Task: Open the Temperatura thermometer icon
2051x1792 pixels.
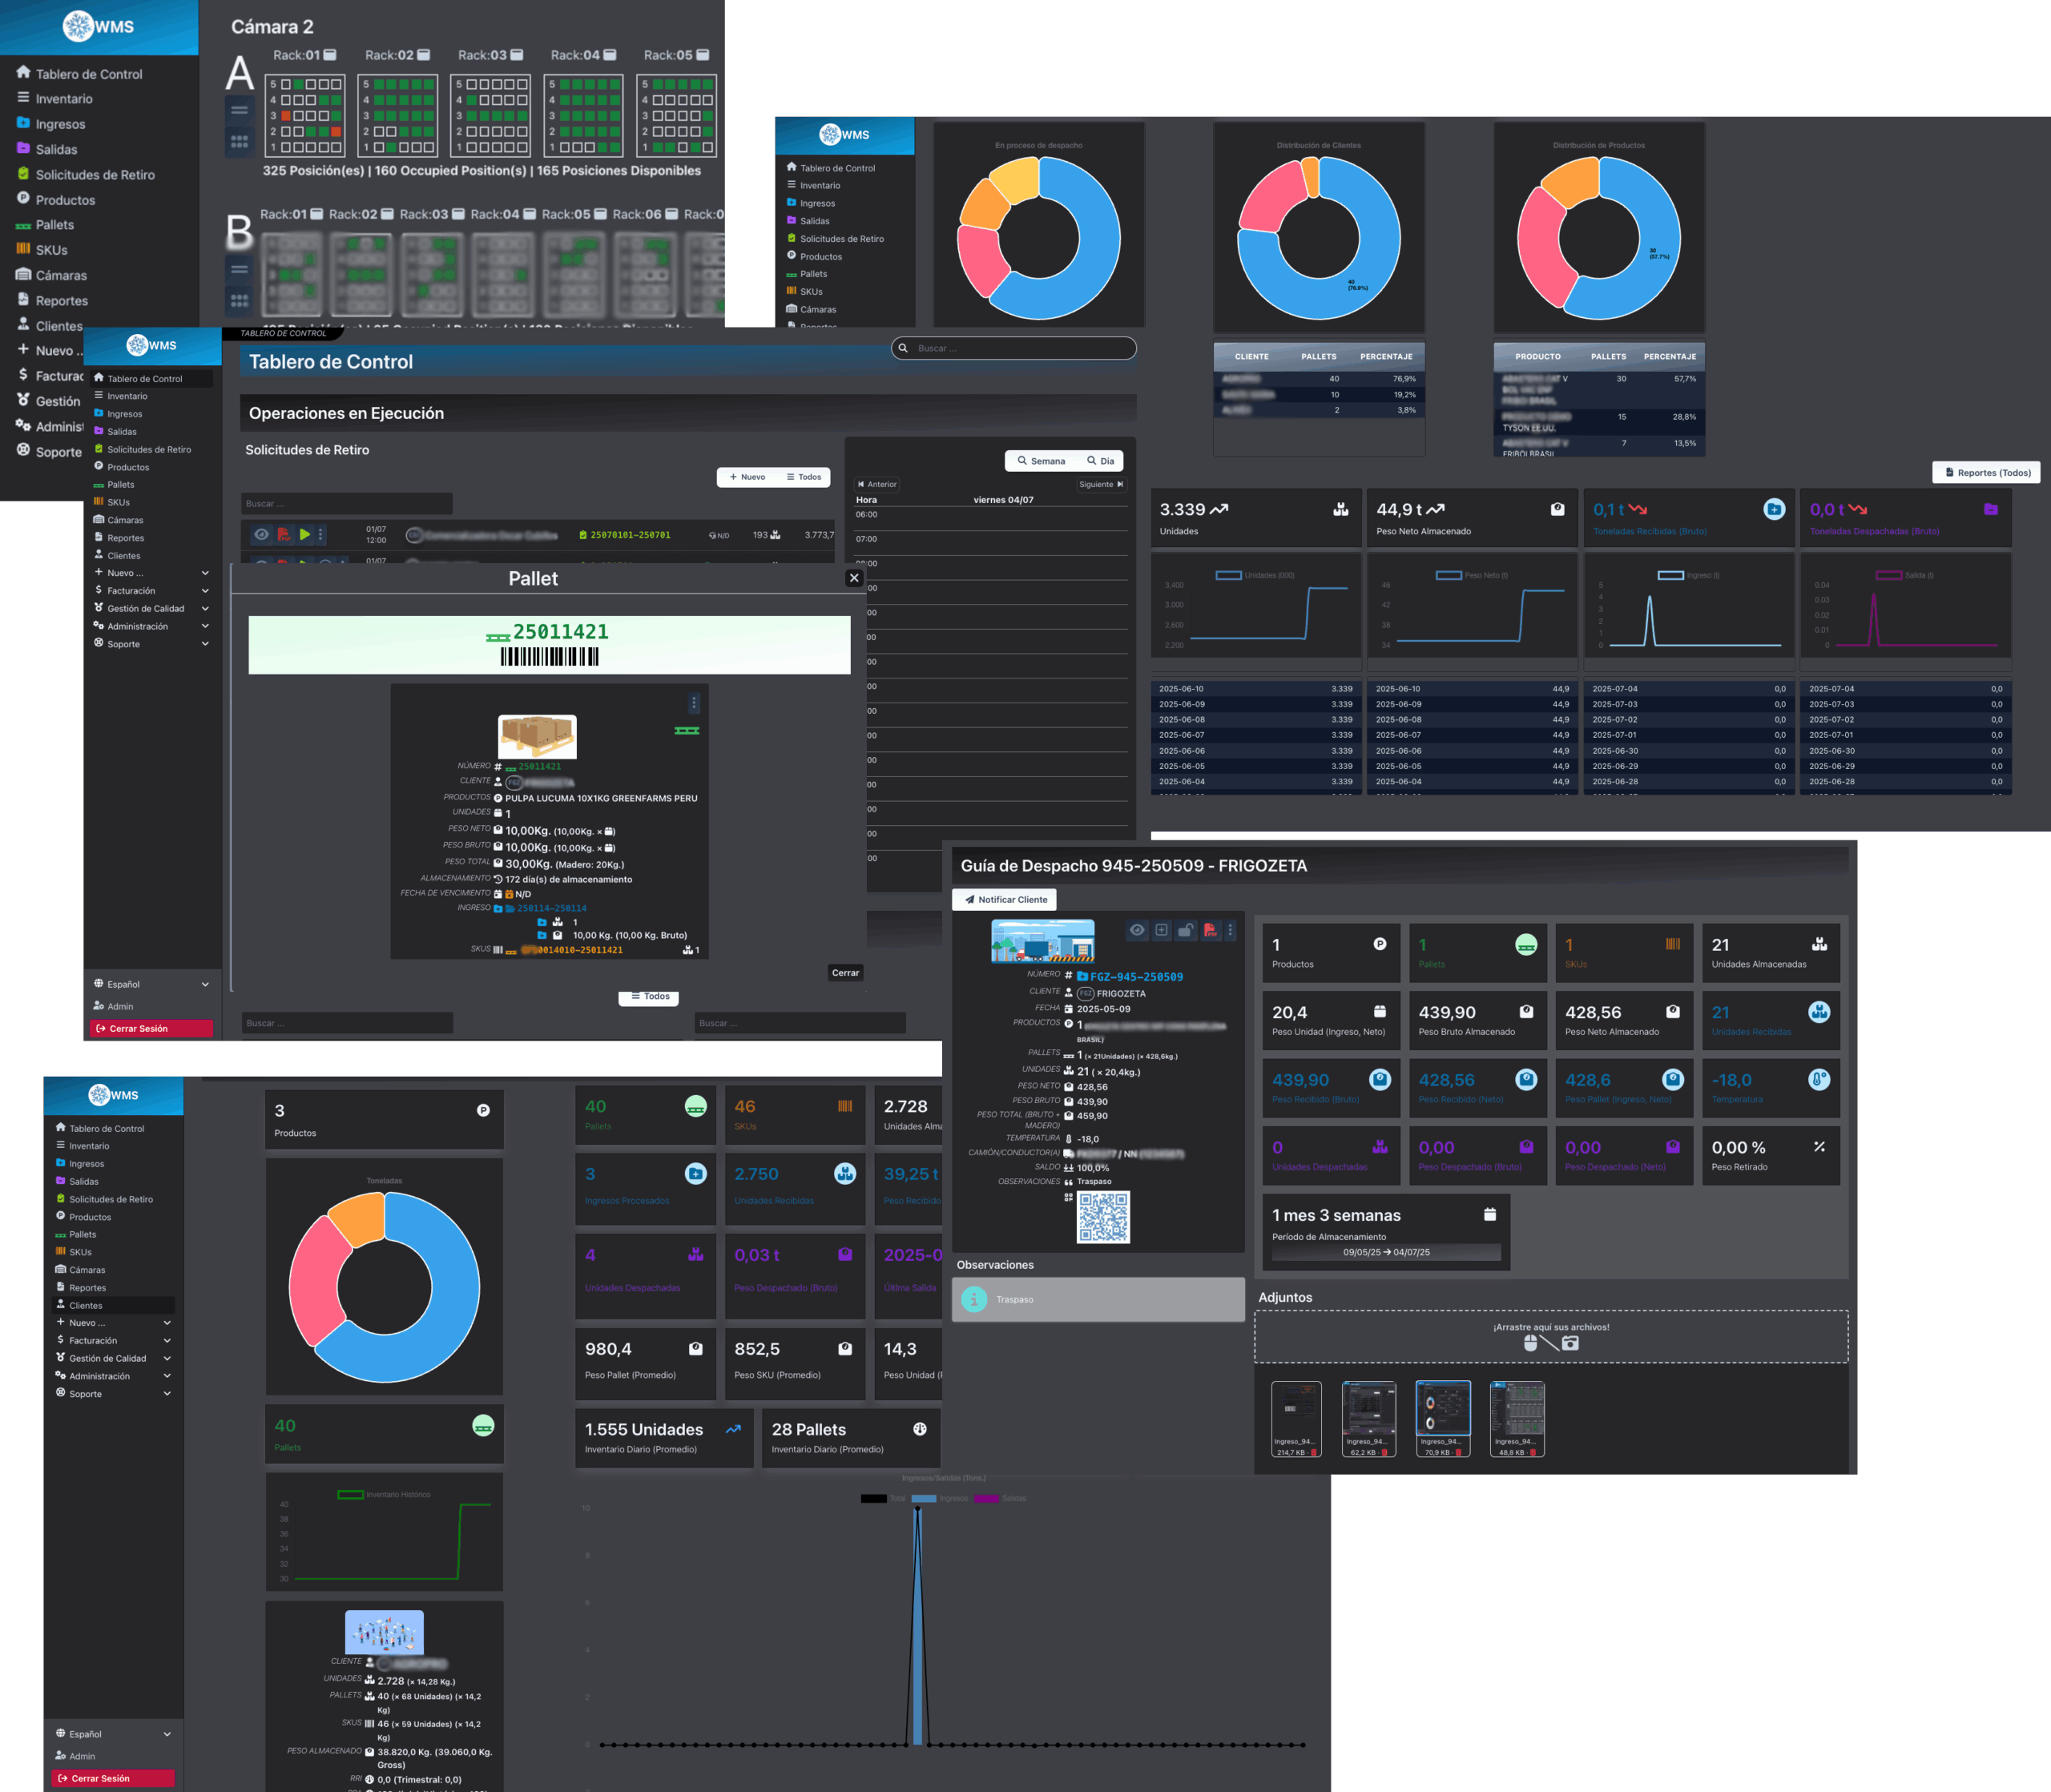Action: coord(1819,1079)
